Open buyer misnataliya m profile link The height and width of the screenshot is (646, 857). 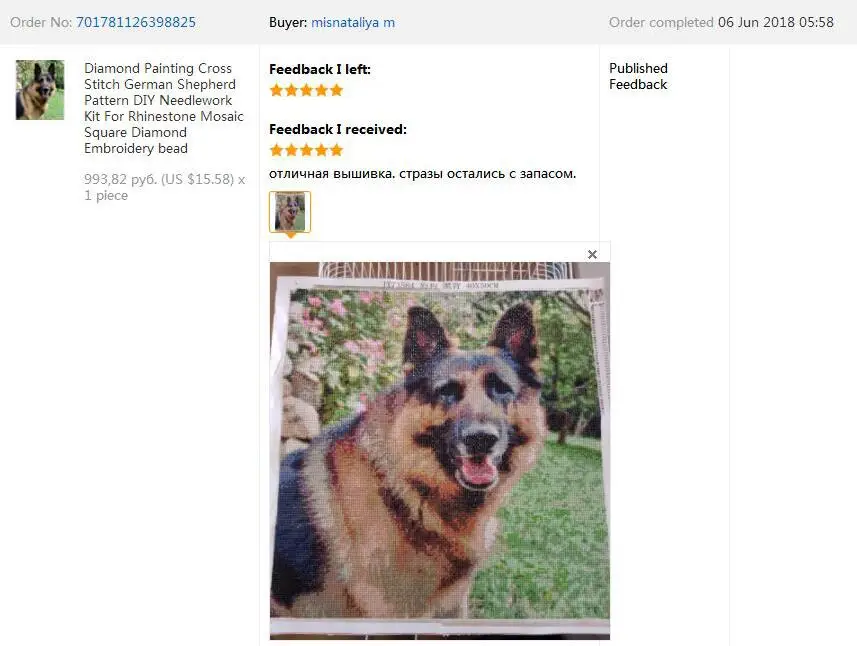pos(353,22)
